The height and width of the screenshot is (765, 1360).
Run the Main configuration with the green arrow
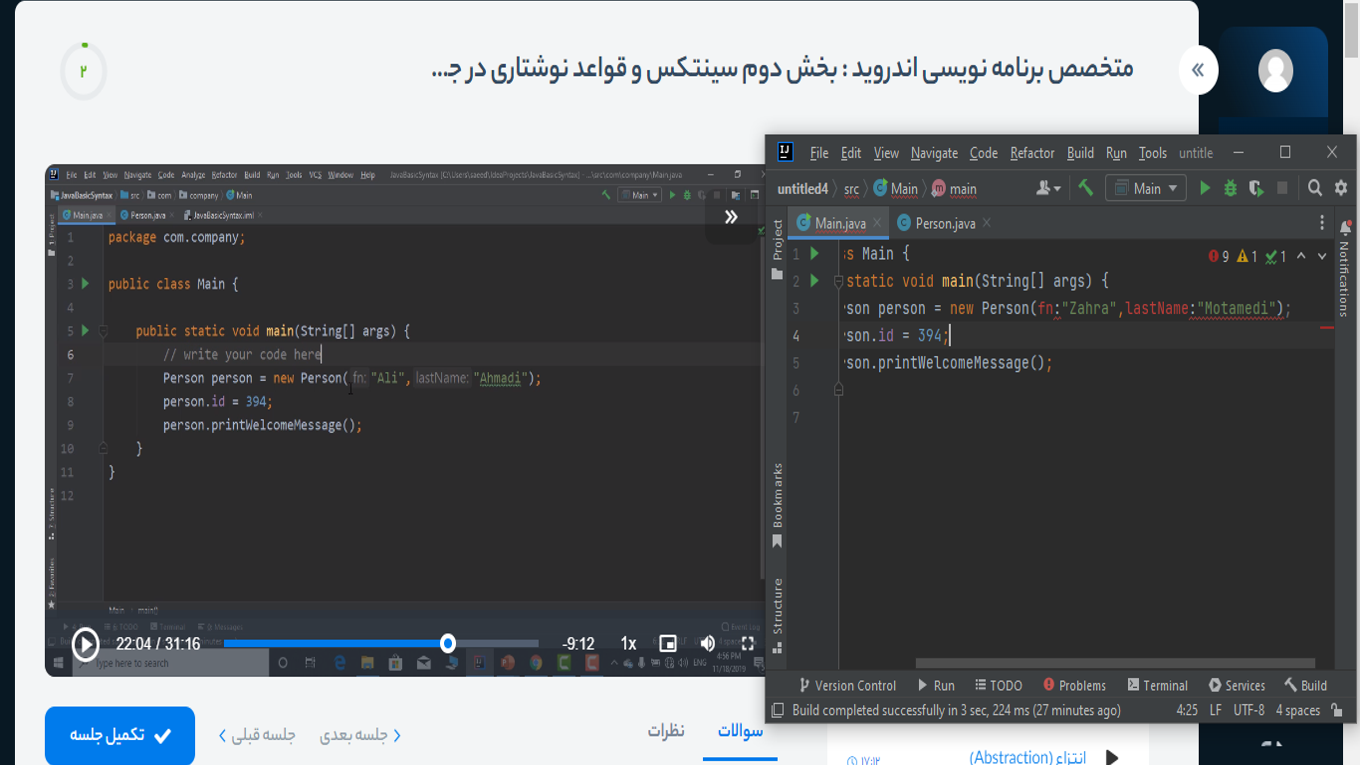click(x=1204, y=188)
